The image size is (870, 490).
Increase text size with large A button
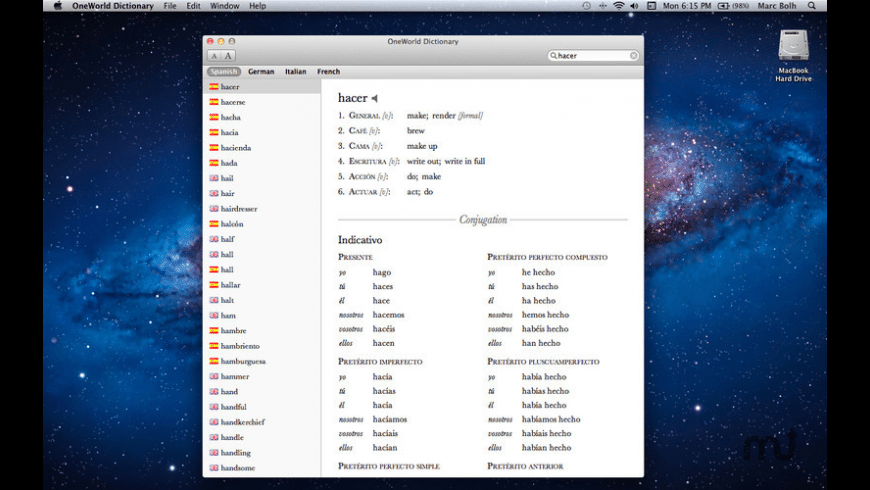coord(228,56)
